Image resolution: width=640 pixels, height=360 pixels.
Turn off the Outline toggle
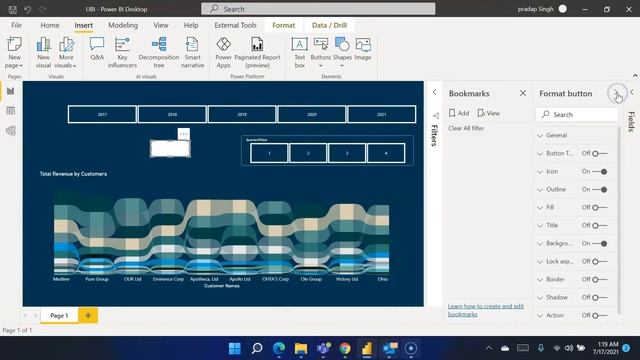pyautogui.click(x=600, y=189)
